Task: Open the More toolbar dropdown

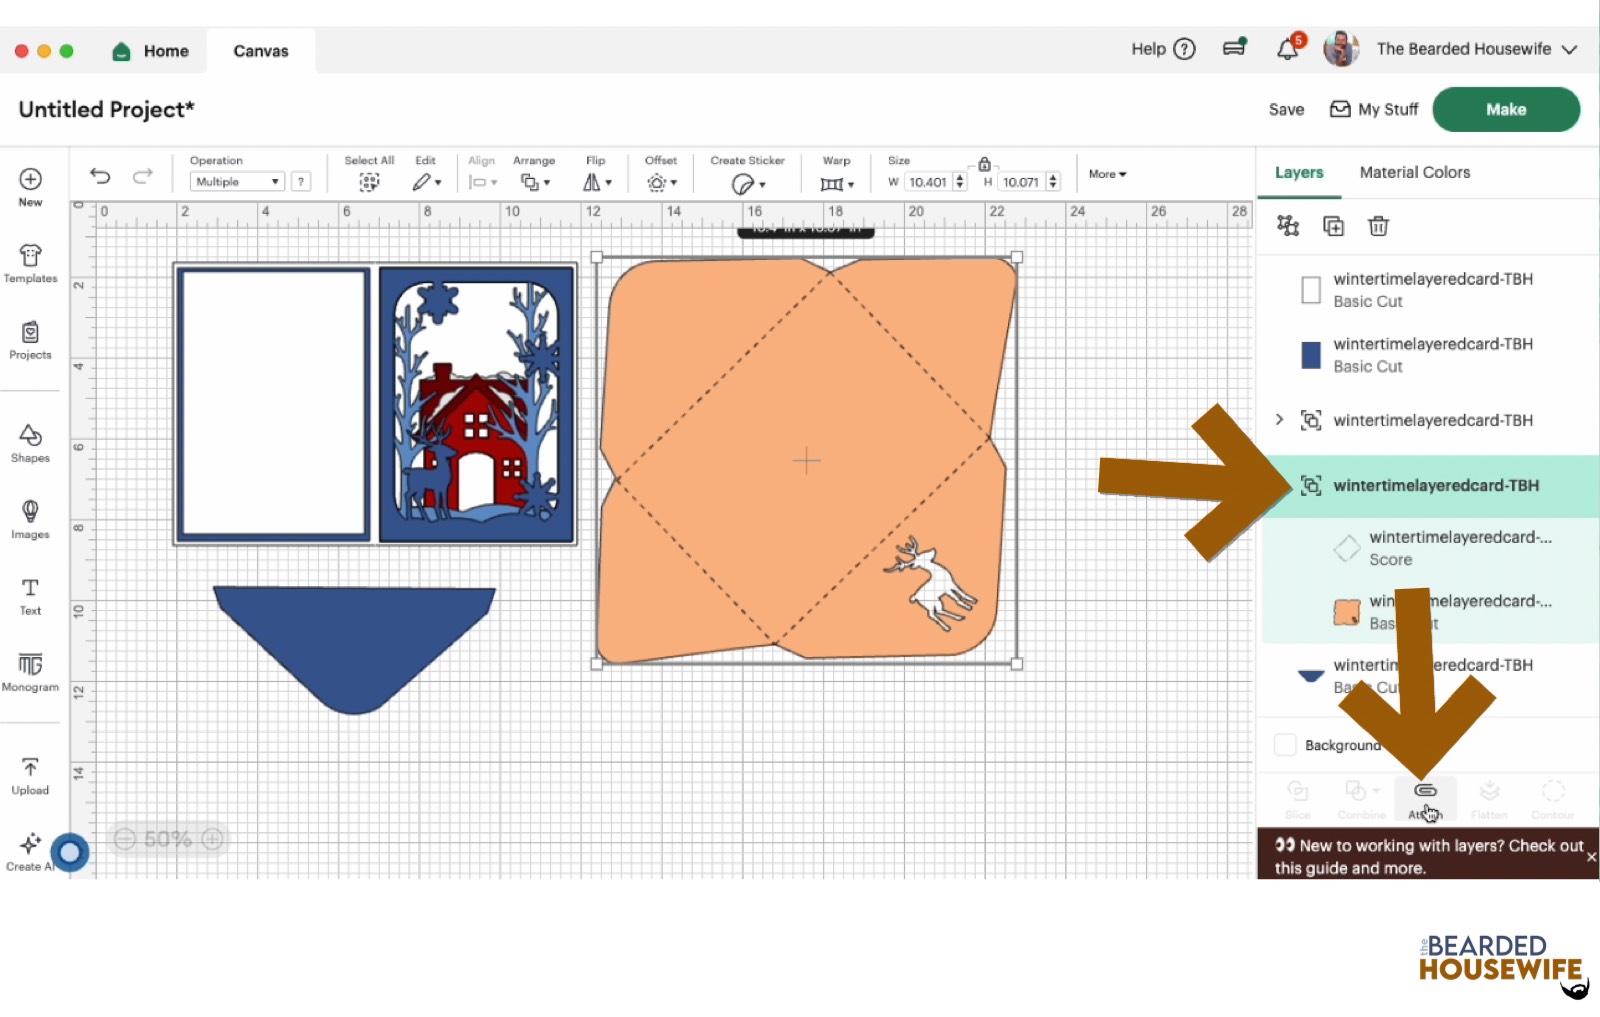Action: coord(1107,174)
